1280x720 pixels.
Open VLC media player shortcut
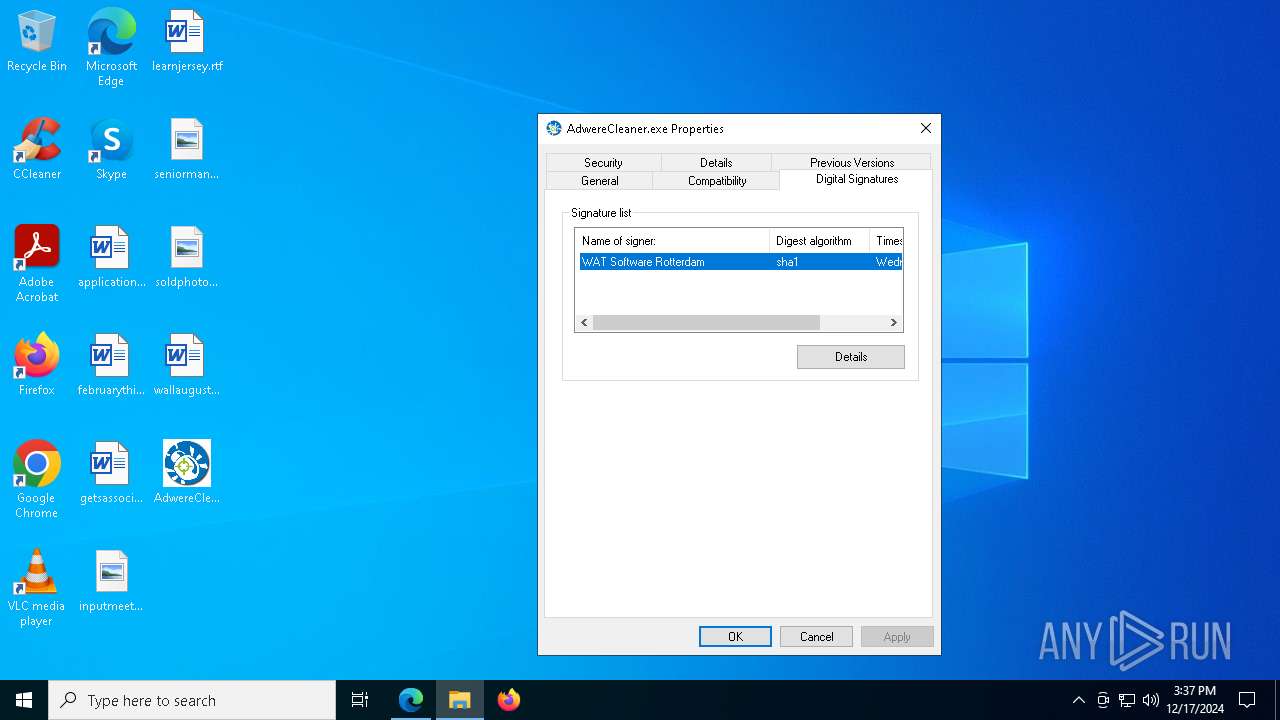click(37, 587)
